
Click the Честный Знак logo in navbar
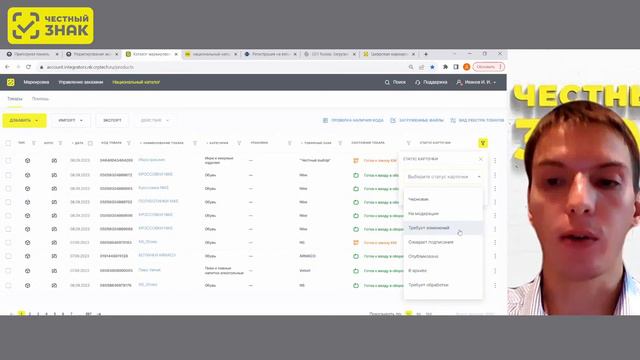(11, 82)
